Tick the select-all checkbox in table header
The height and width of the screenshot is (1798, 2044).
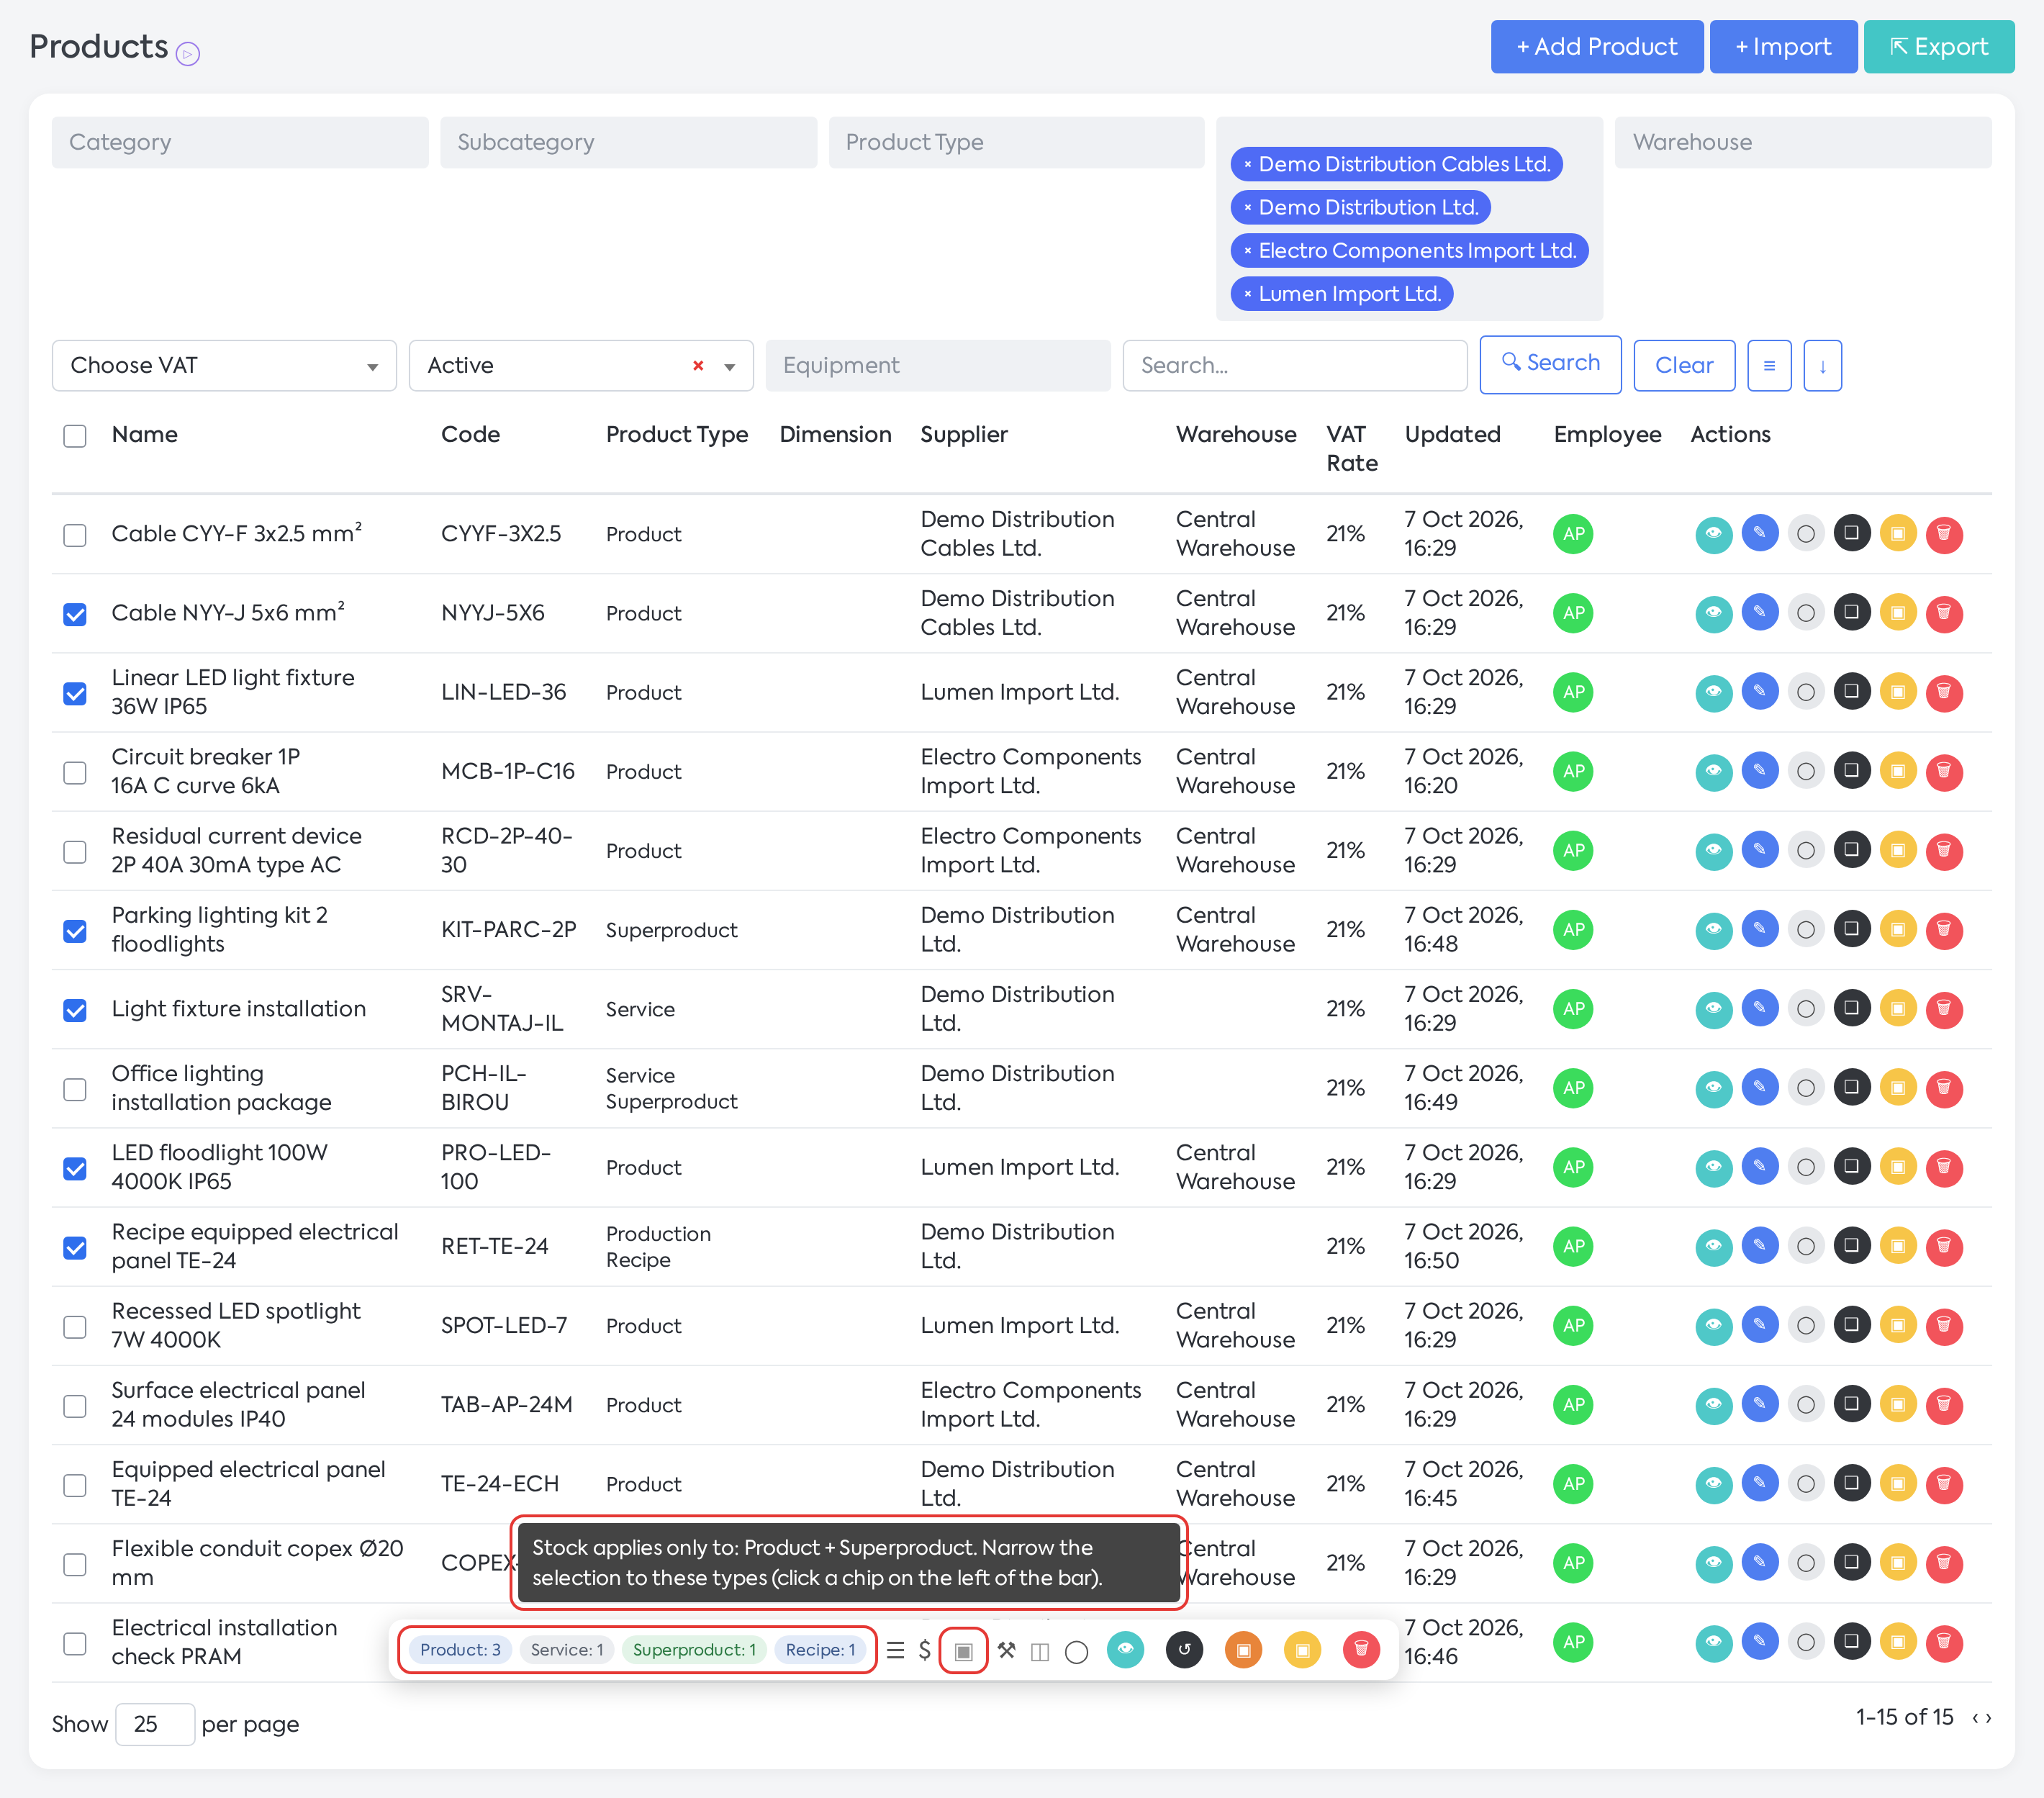75,436
